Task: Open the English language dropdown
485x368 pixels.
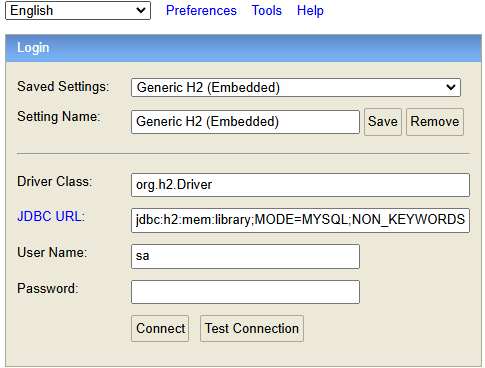Action: [x=78, y=11]
